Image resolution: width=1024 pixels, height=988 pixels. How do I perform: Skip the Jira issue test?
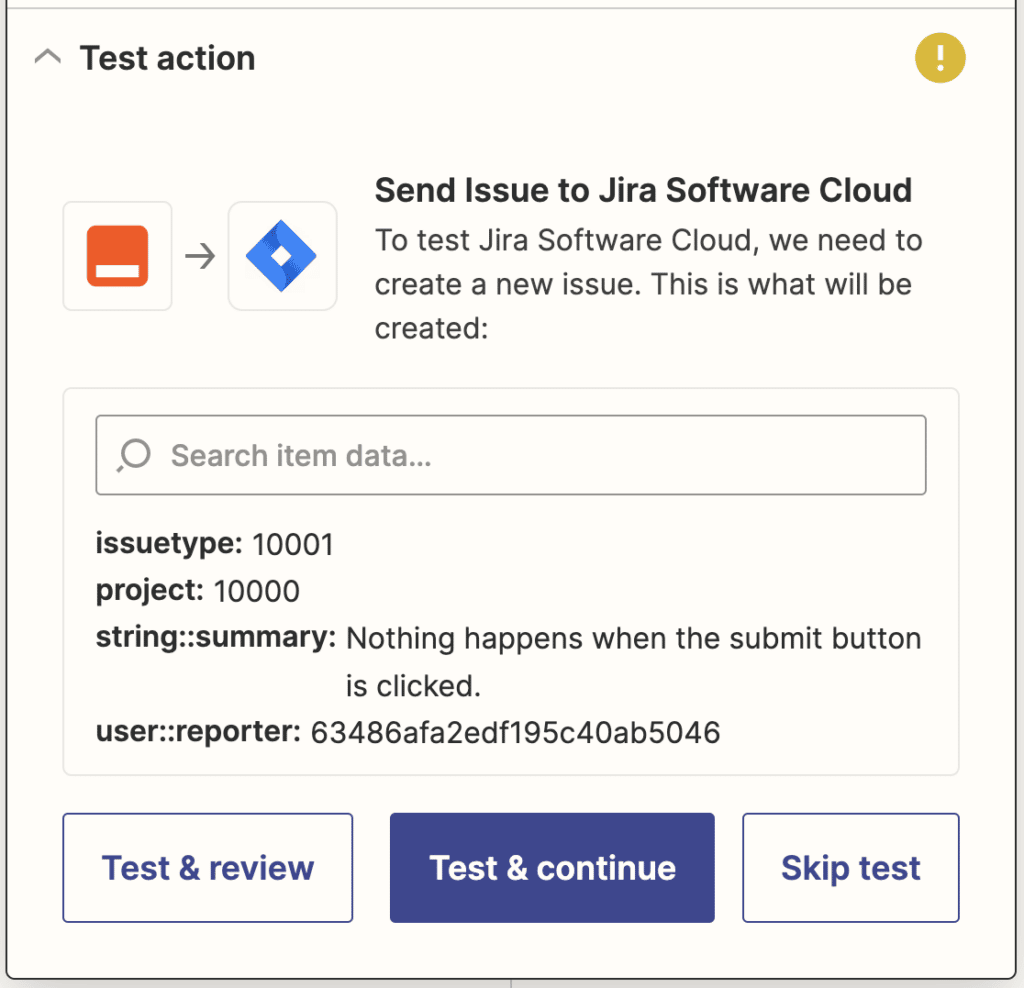[x=850, y=867]
